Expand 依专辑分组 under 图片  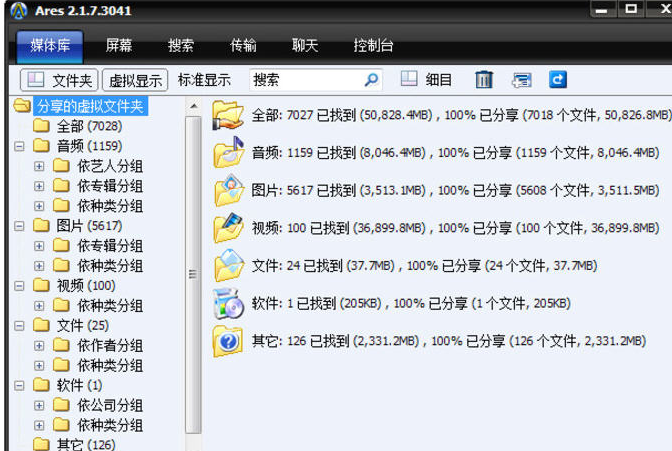[39, 246]
